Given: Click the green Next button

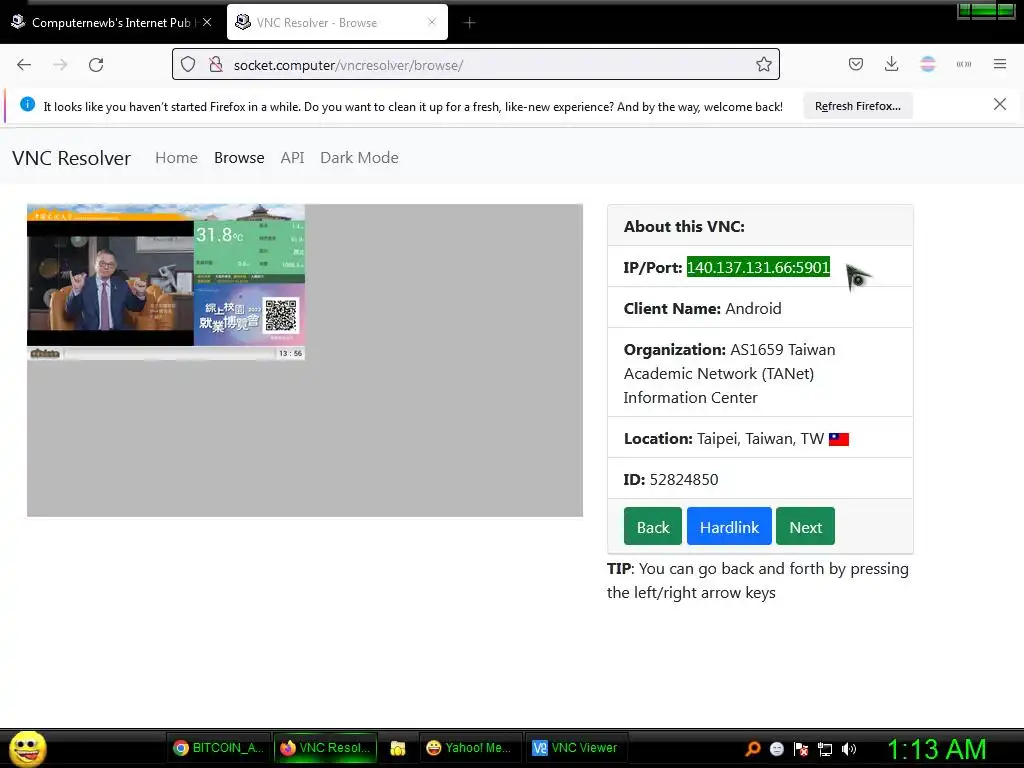Looking at the screenshot, I should click(805, 526).
